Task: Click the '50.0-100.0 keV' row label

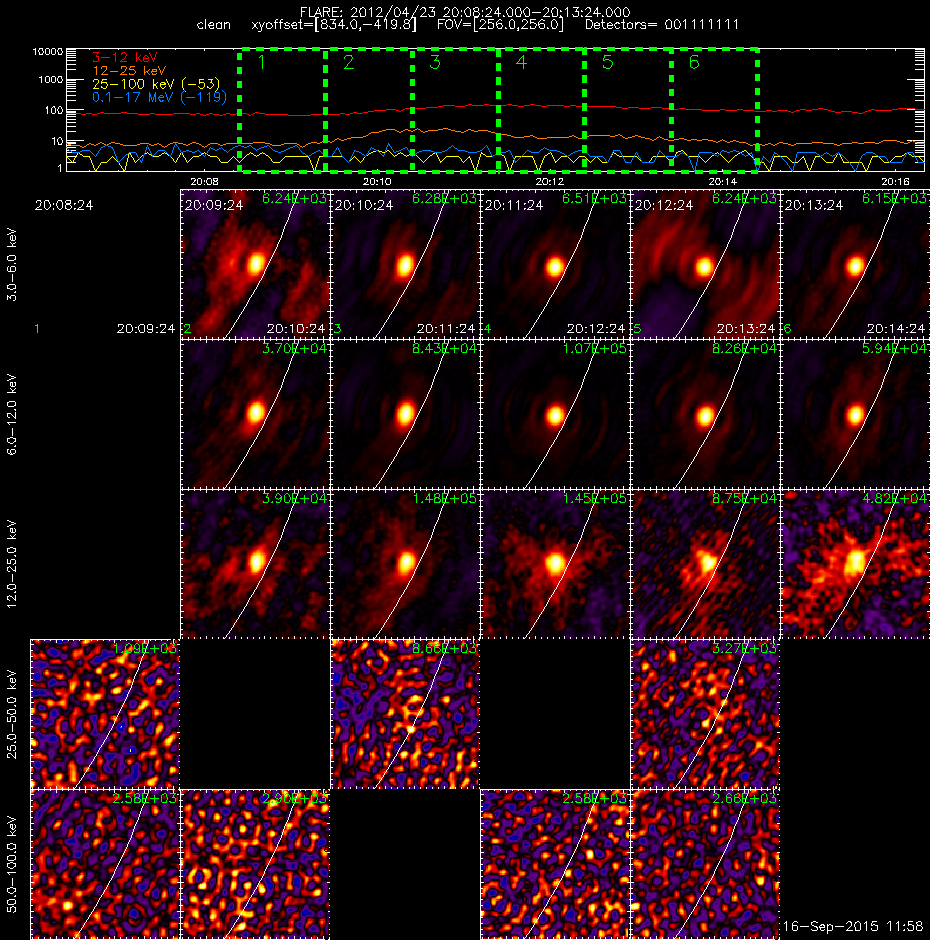Action: pos(12,864)
